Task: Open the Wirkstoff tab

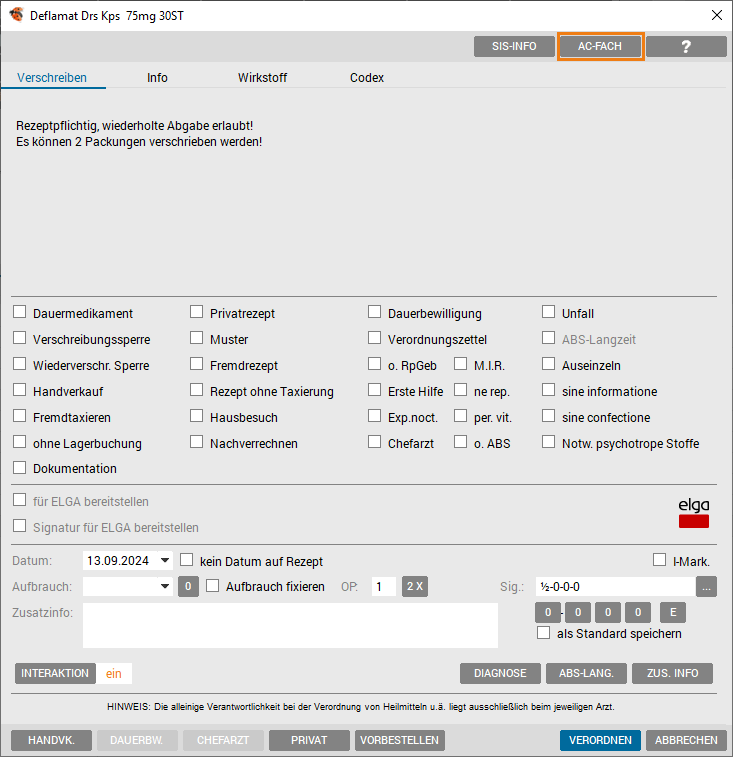Action: [x=262, y=78]
